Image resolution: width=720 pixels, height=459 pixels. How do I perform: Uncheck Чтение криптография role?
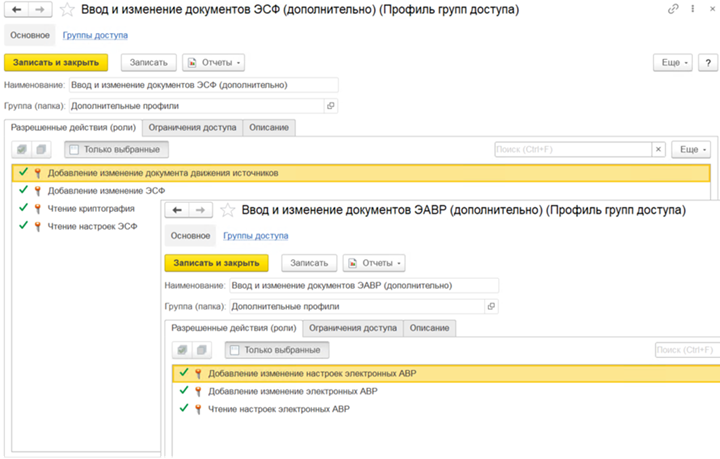[23, 208]
